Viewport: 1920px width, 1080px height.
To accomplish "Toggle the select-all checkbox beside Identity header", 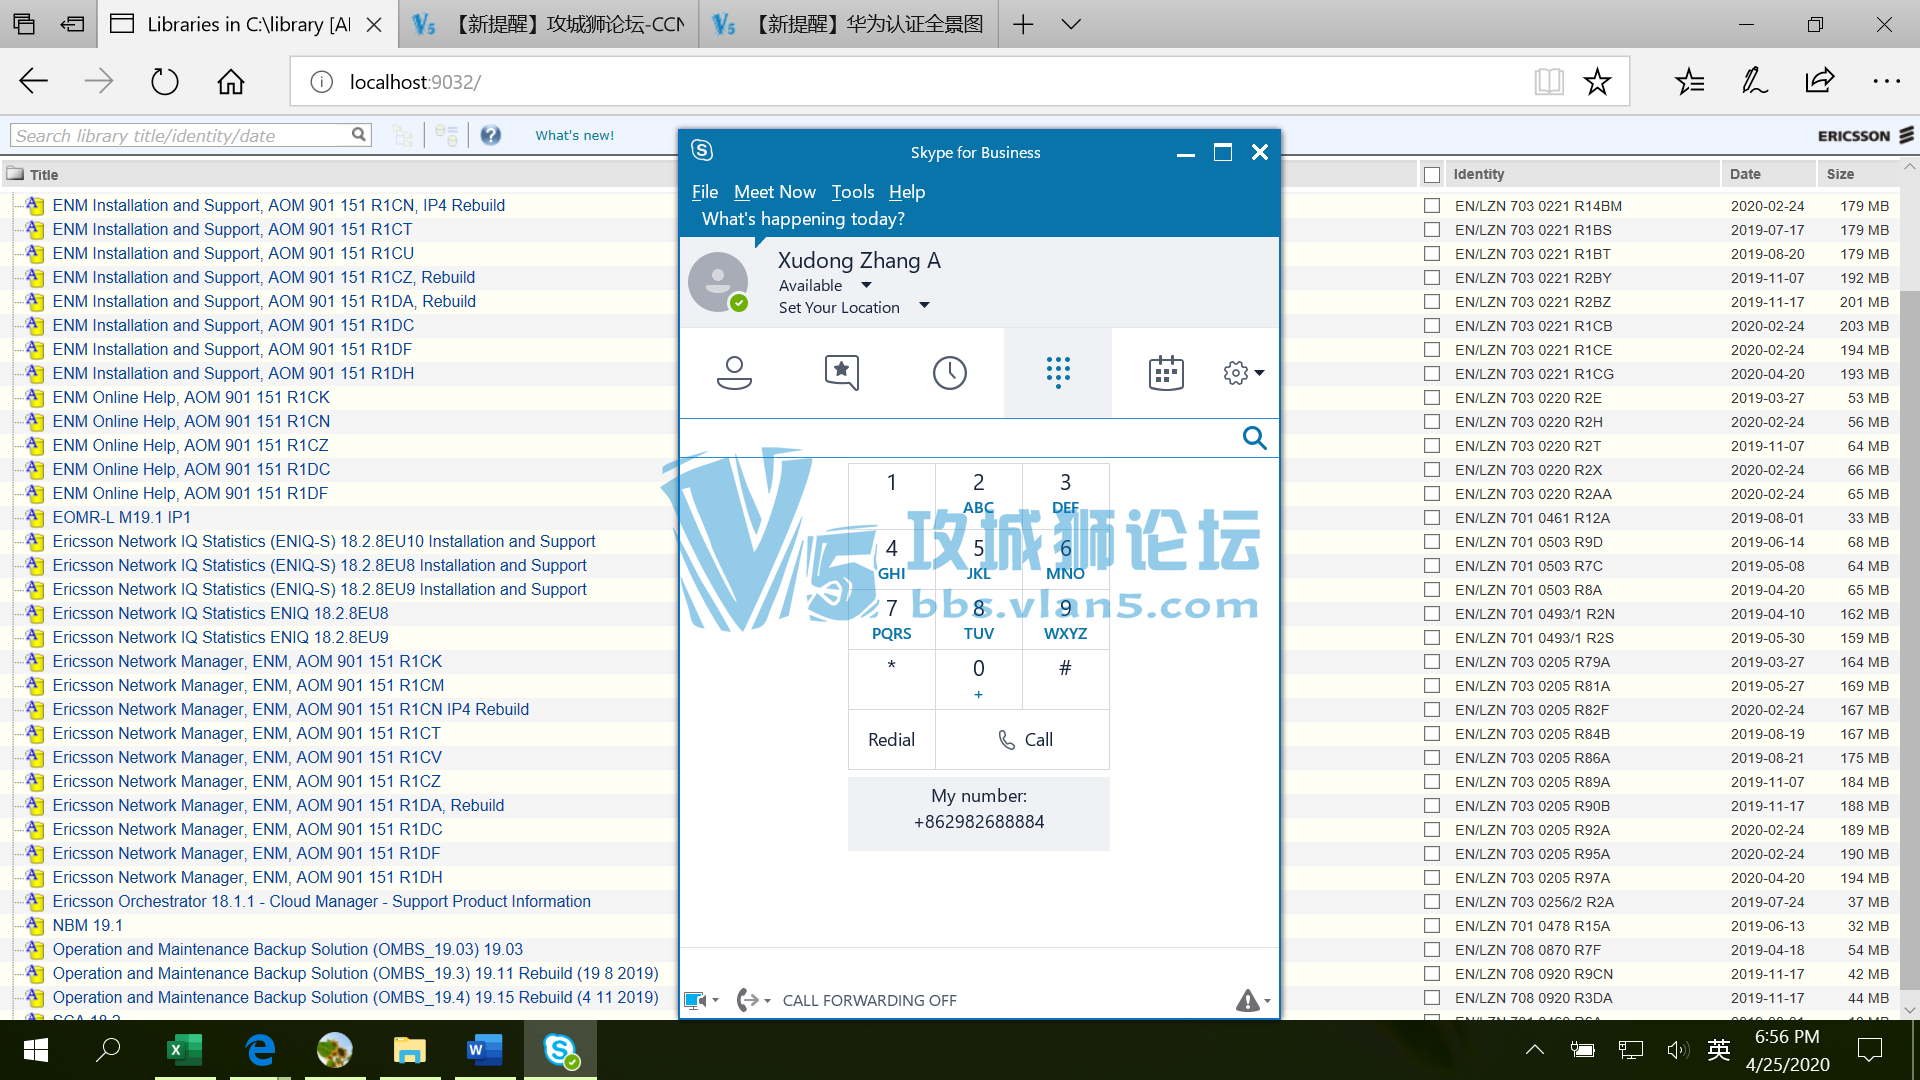I will [1432, 174].
